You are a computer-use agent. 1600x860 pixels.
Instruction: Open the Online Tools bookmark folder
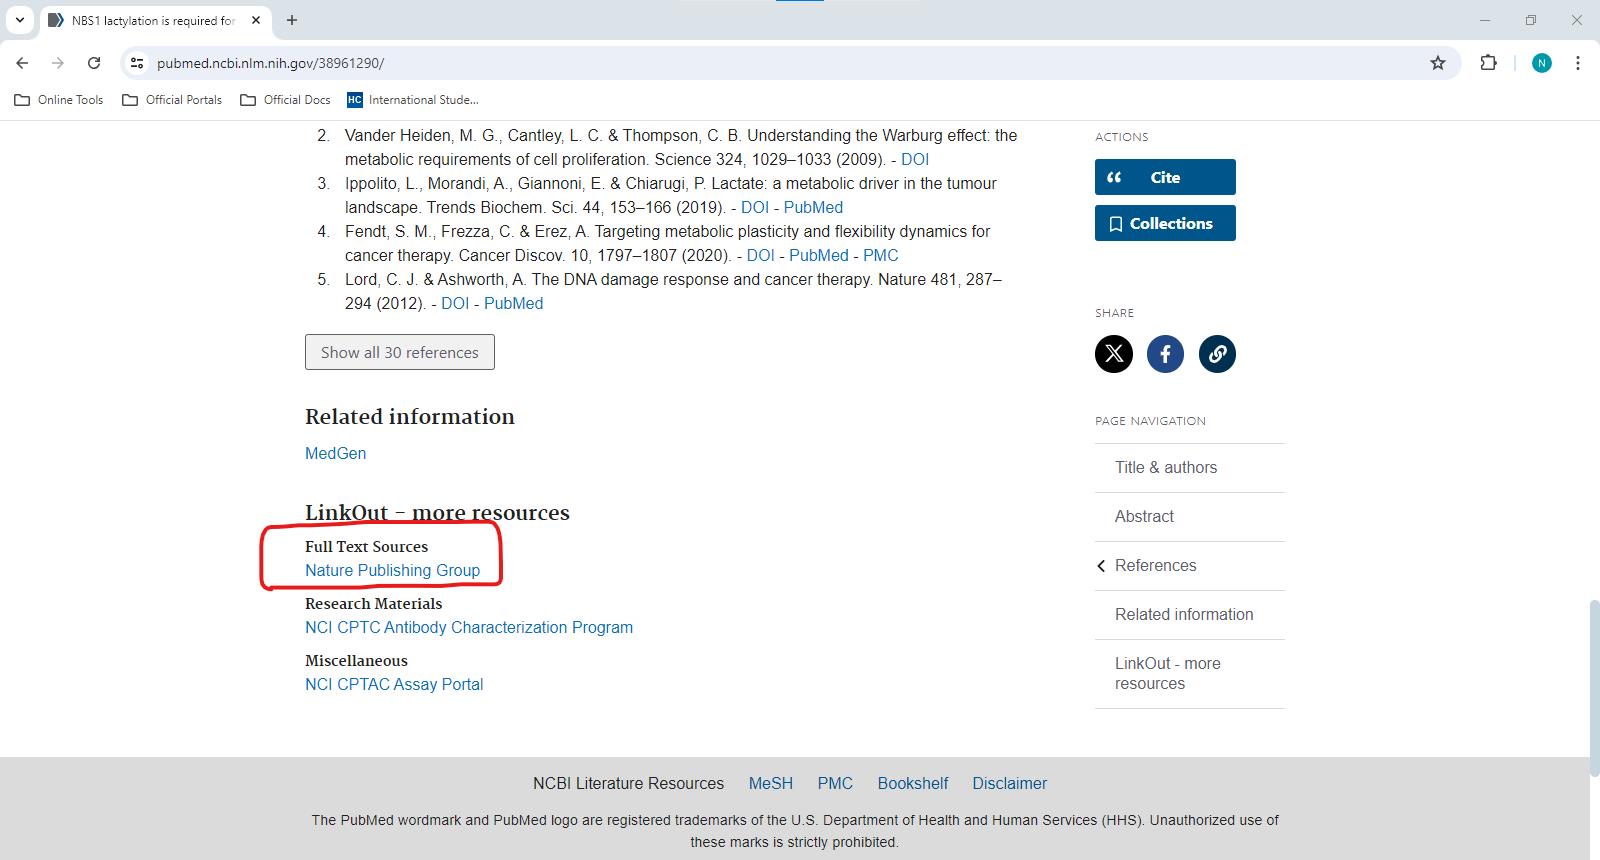[x=59, y=100]
